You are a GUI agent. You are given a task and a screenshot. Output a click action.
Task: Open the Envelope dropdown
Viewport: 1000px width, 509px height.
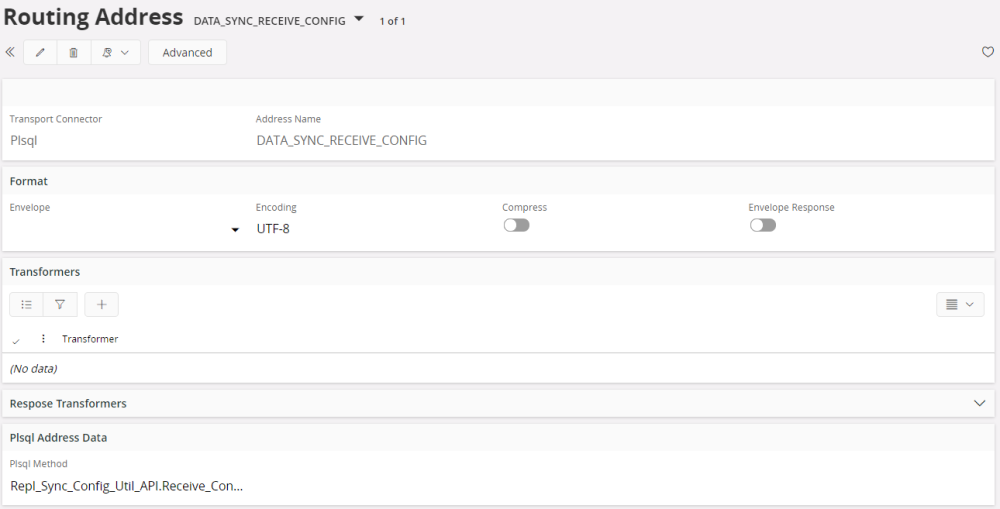pos(235,230)
